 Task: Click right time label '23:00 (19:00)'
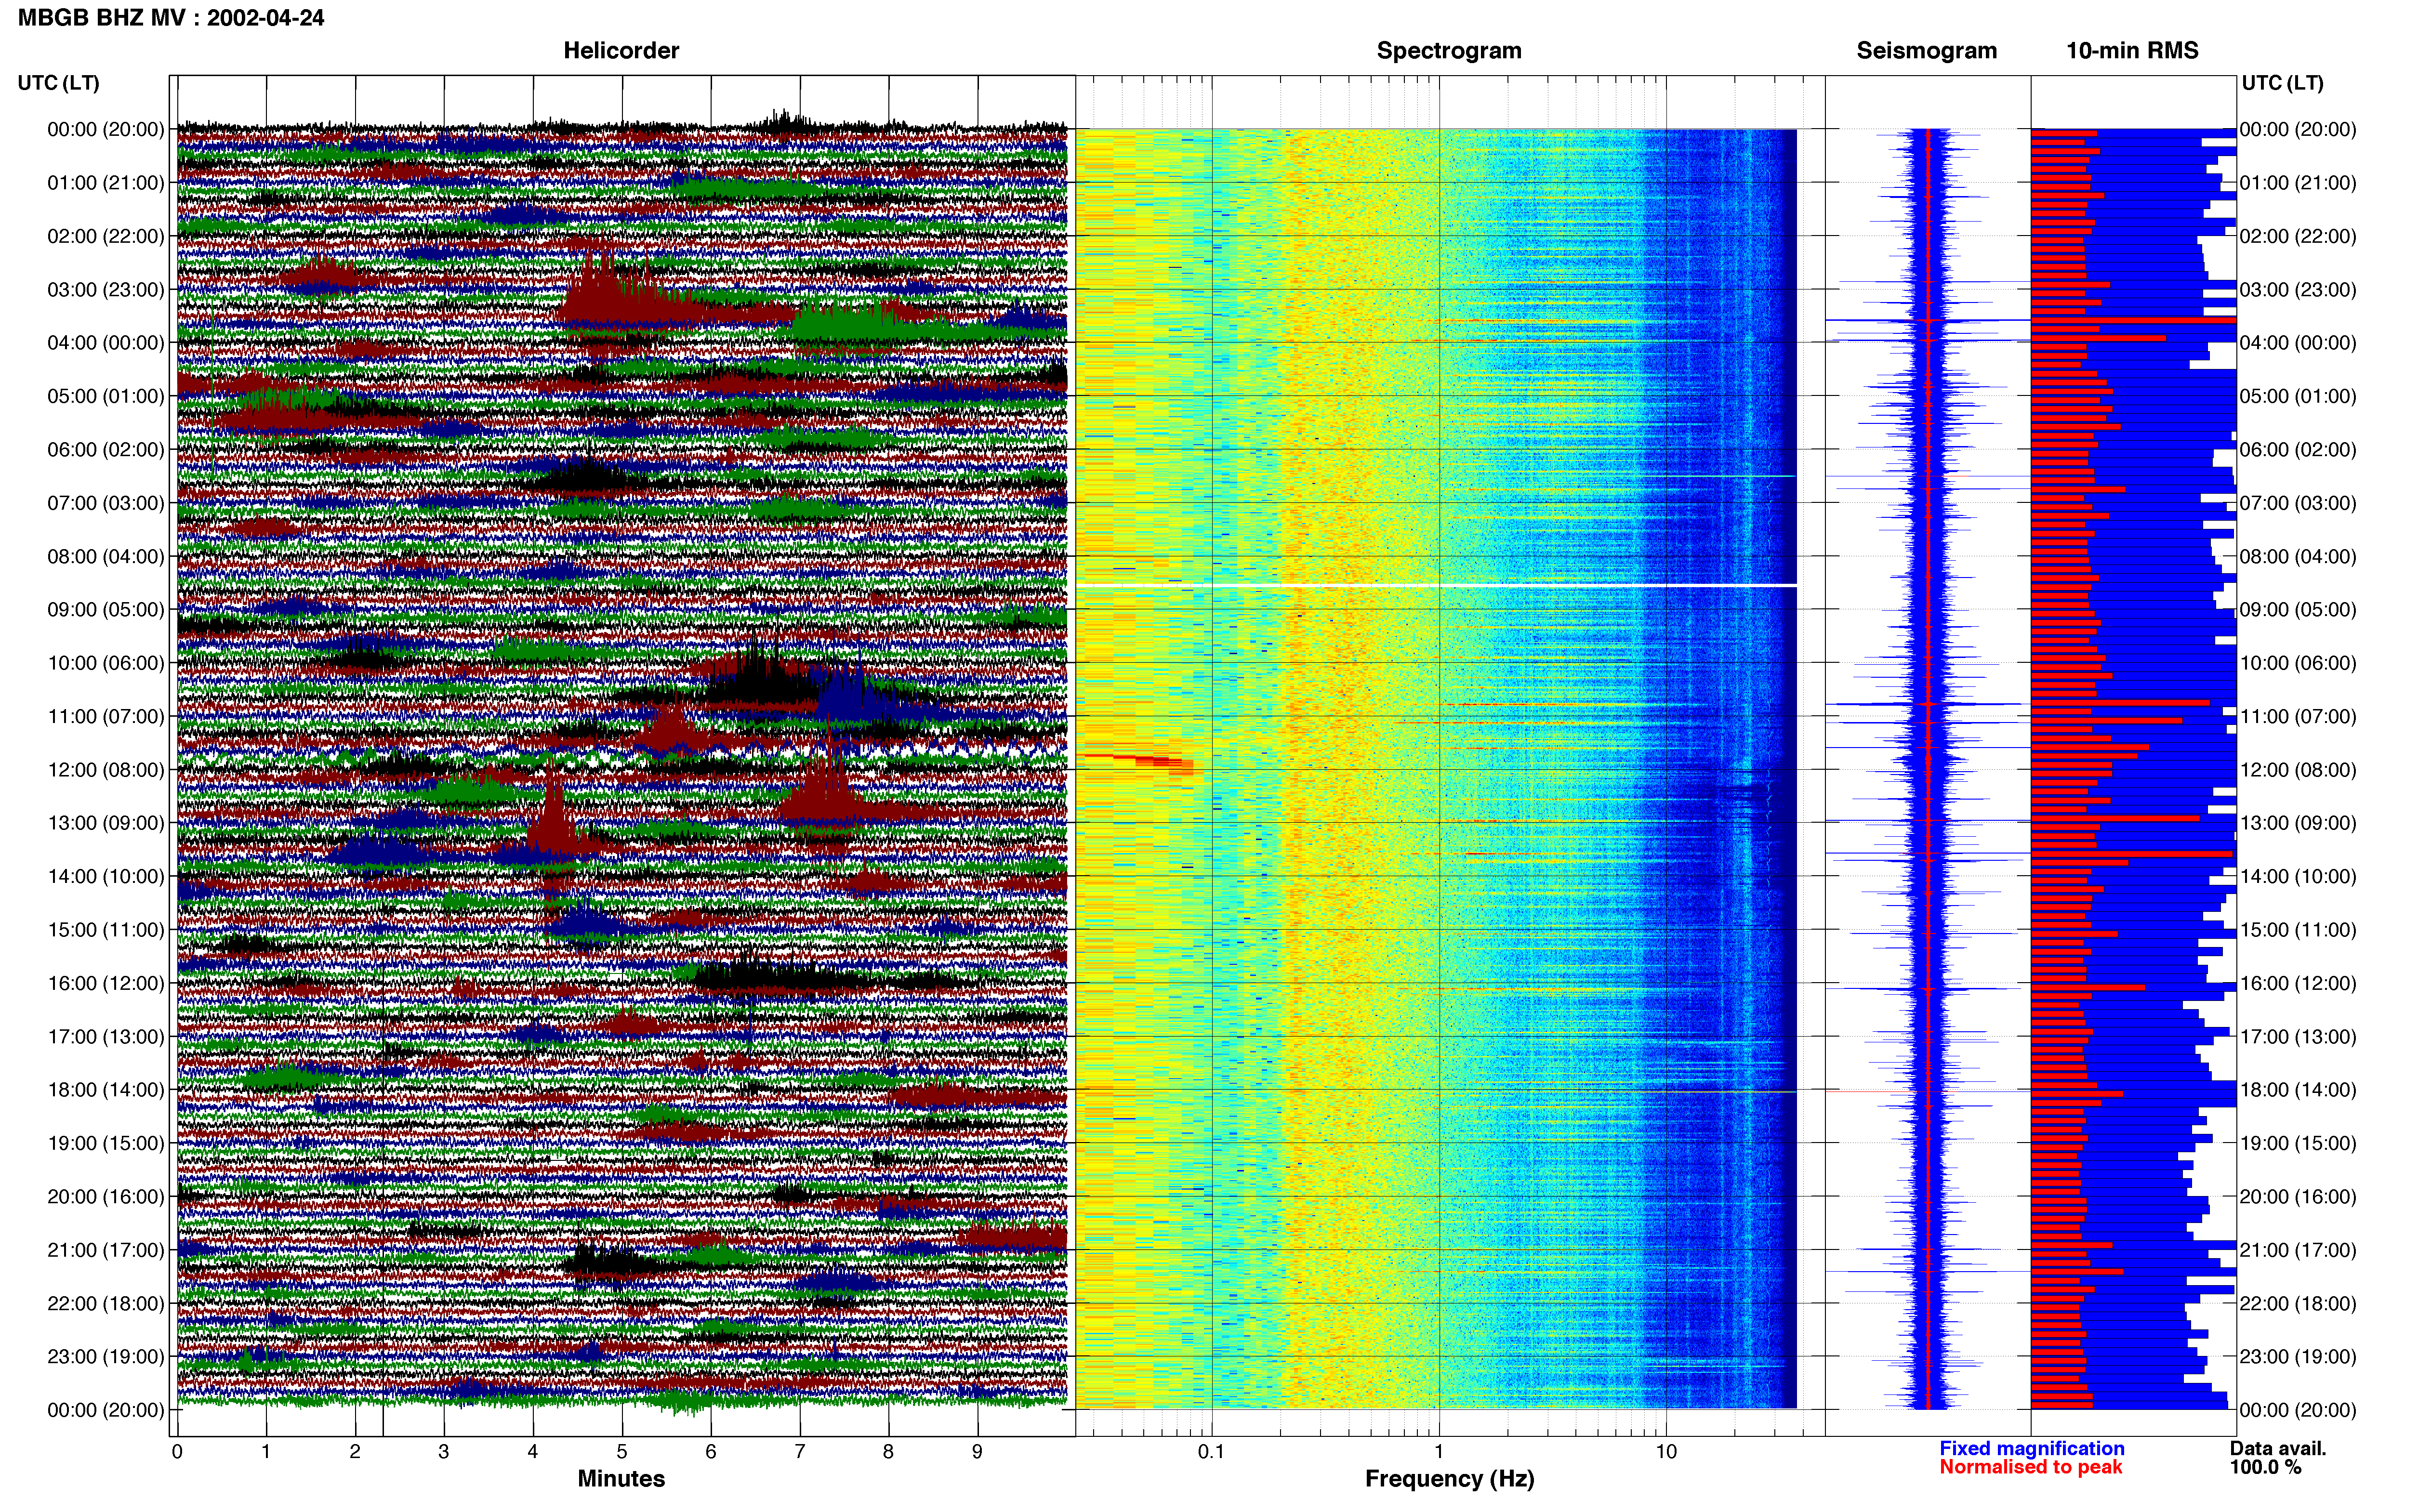(2298, 1357)
